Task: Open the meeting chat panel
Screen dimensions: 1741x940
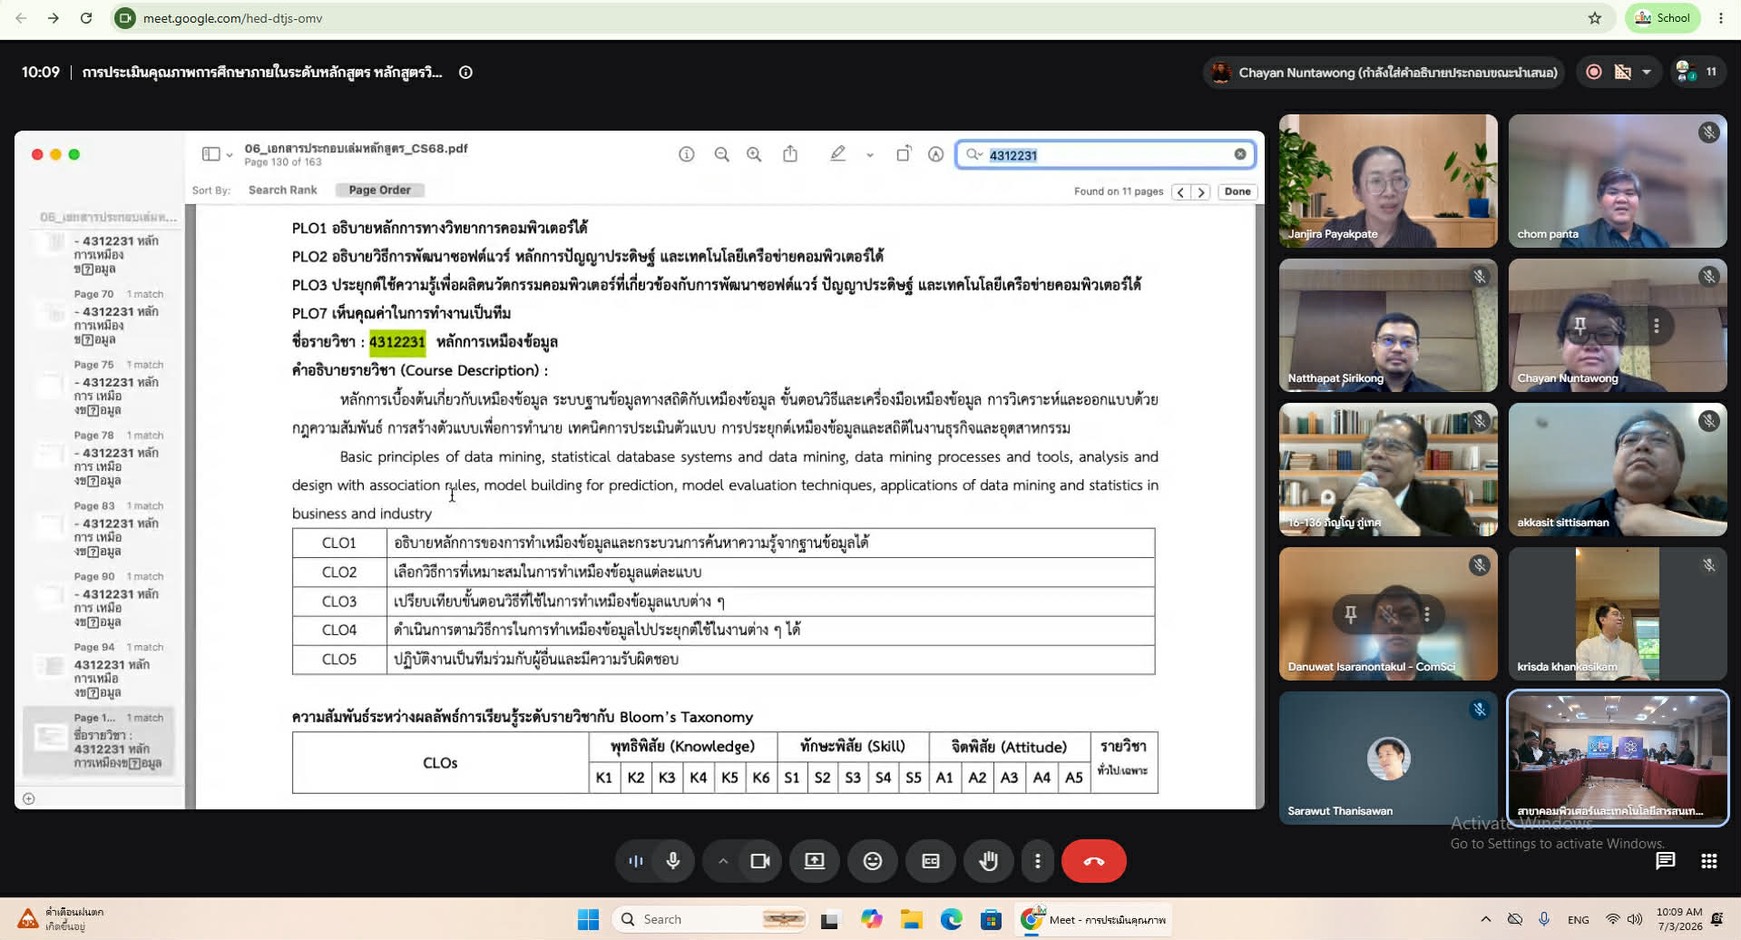Action: [x=1665, y=861]
